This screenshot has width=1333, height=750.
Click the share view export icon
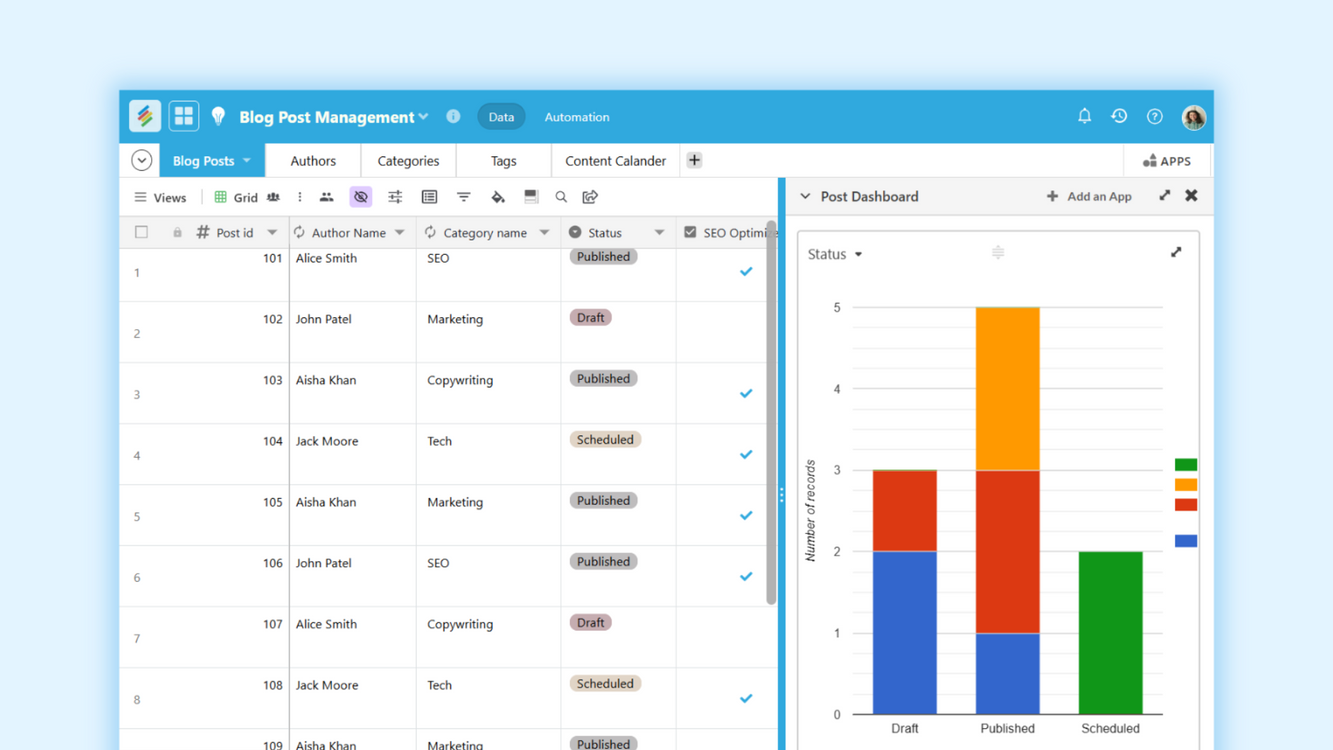click(590, 197)
